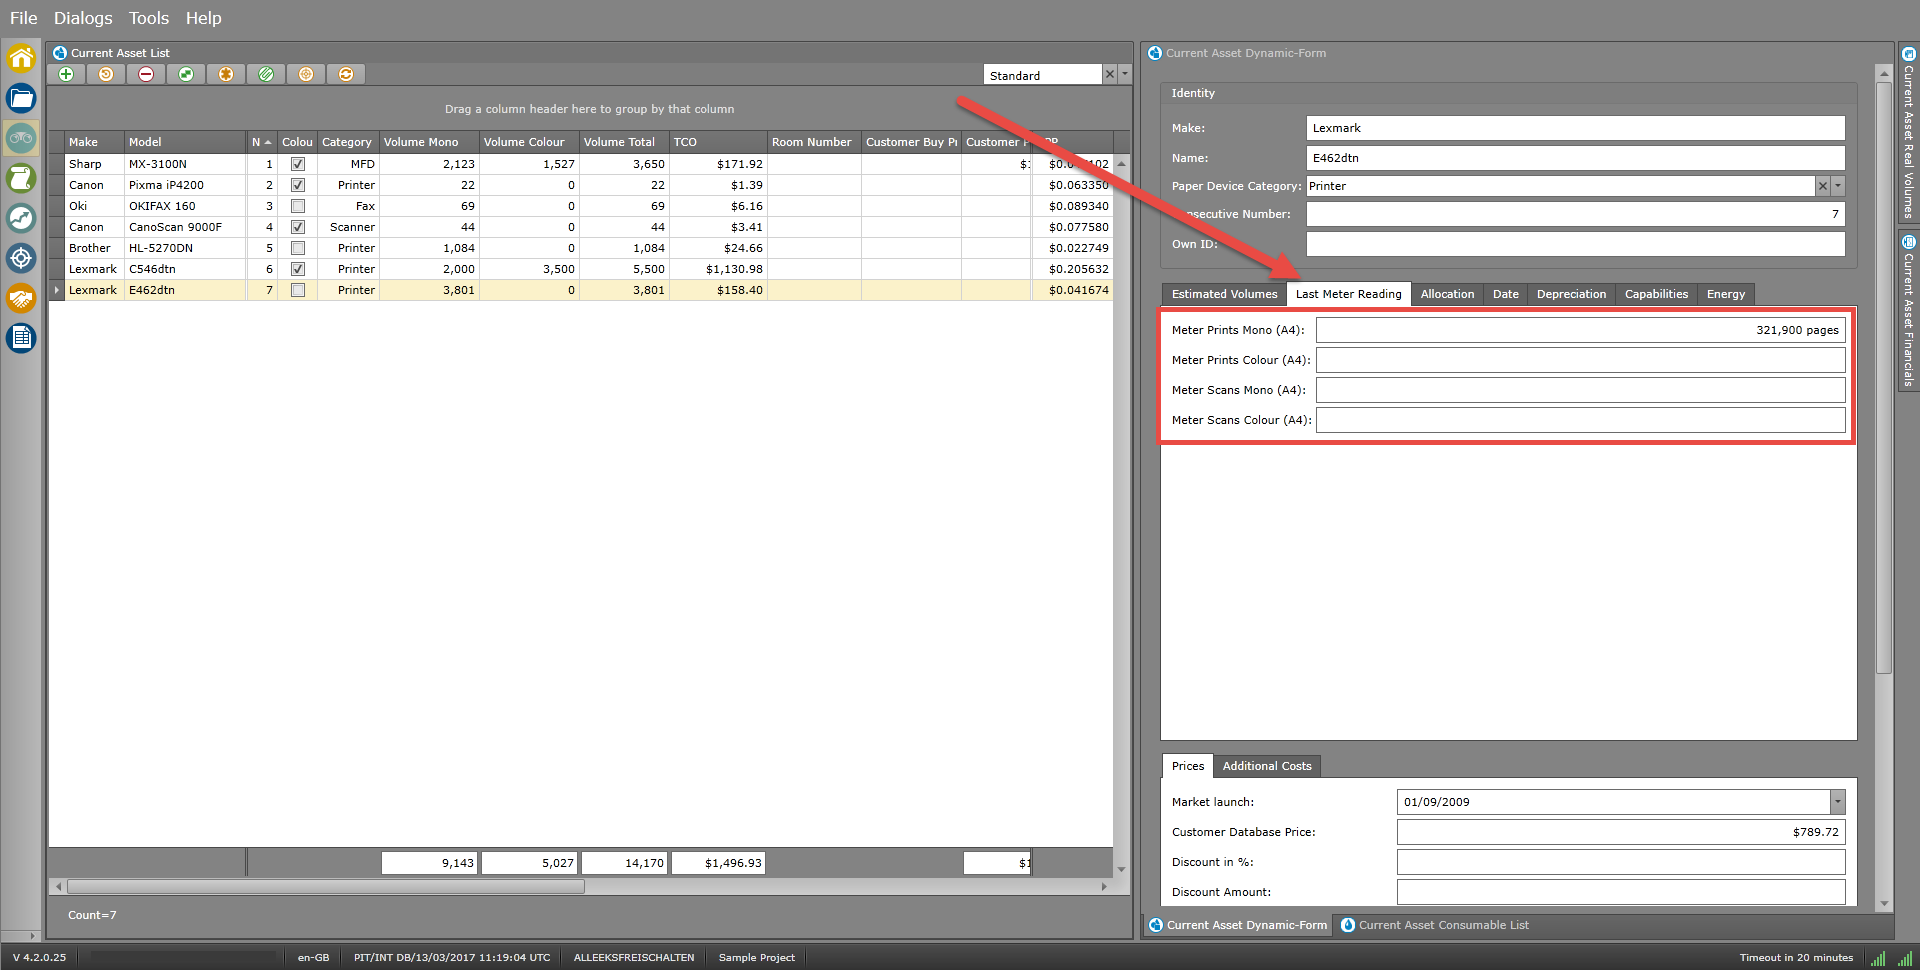The height and width of the screenshot is (970, 1920).
Task: Click the Meter Scans Mono (A4) field
Action: (x=1580, y=390)
